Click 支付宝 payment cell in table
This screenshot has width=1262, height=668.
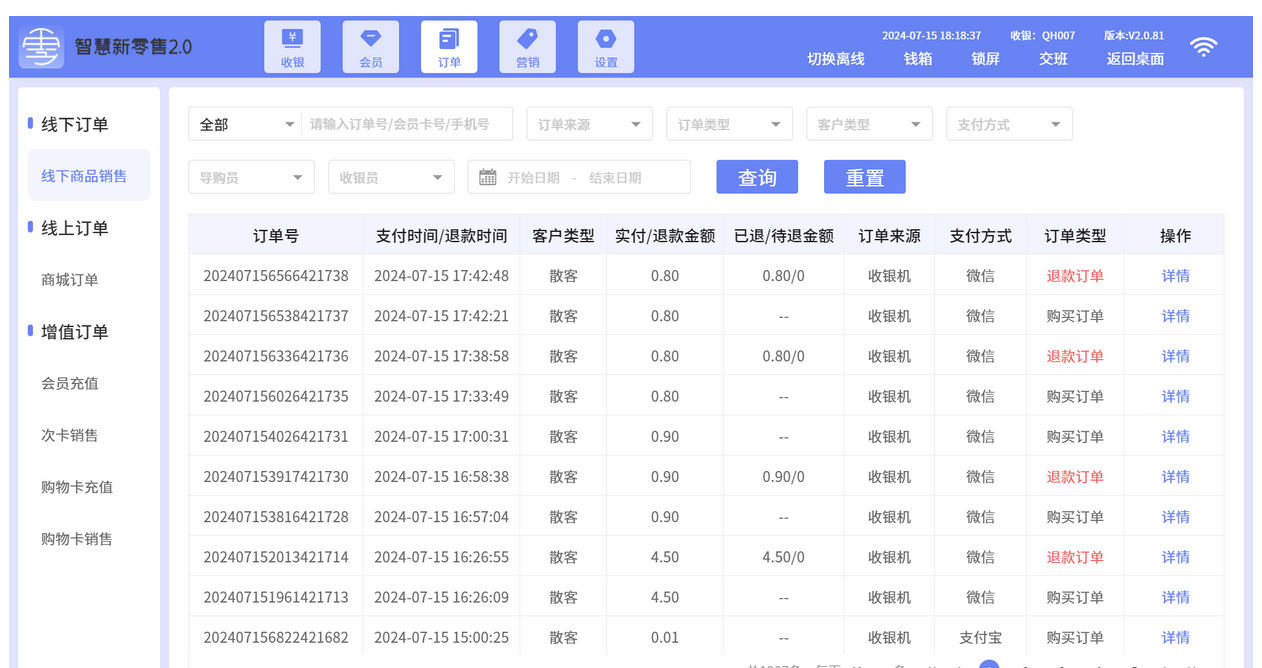980,637
